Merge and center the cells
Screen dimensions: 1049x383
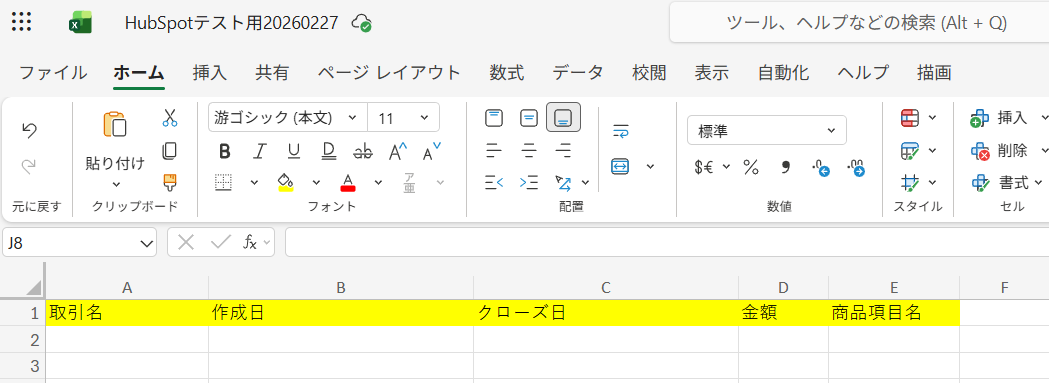(620, 166)
